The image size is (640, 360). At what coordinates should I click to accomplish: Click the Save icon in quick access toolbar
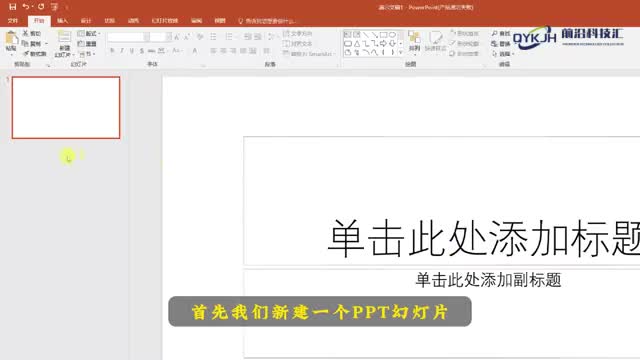(13, 7)
